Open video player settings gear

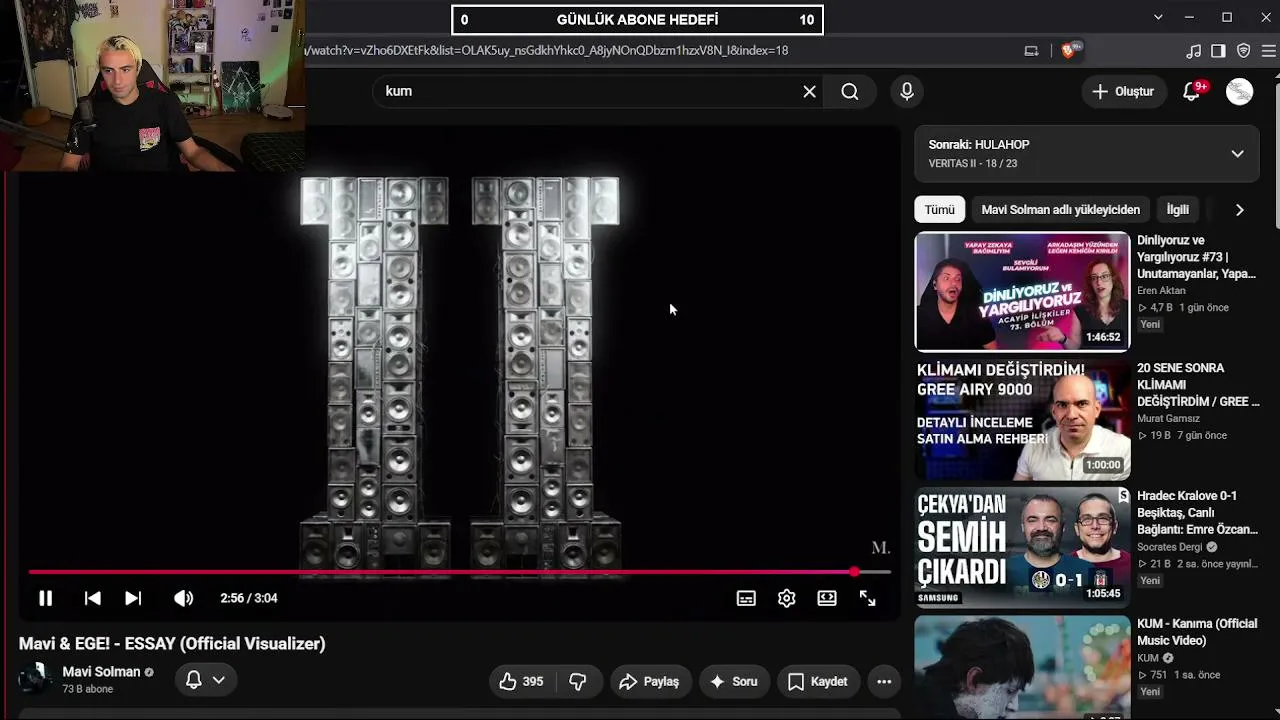(787, 598)
